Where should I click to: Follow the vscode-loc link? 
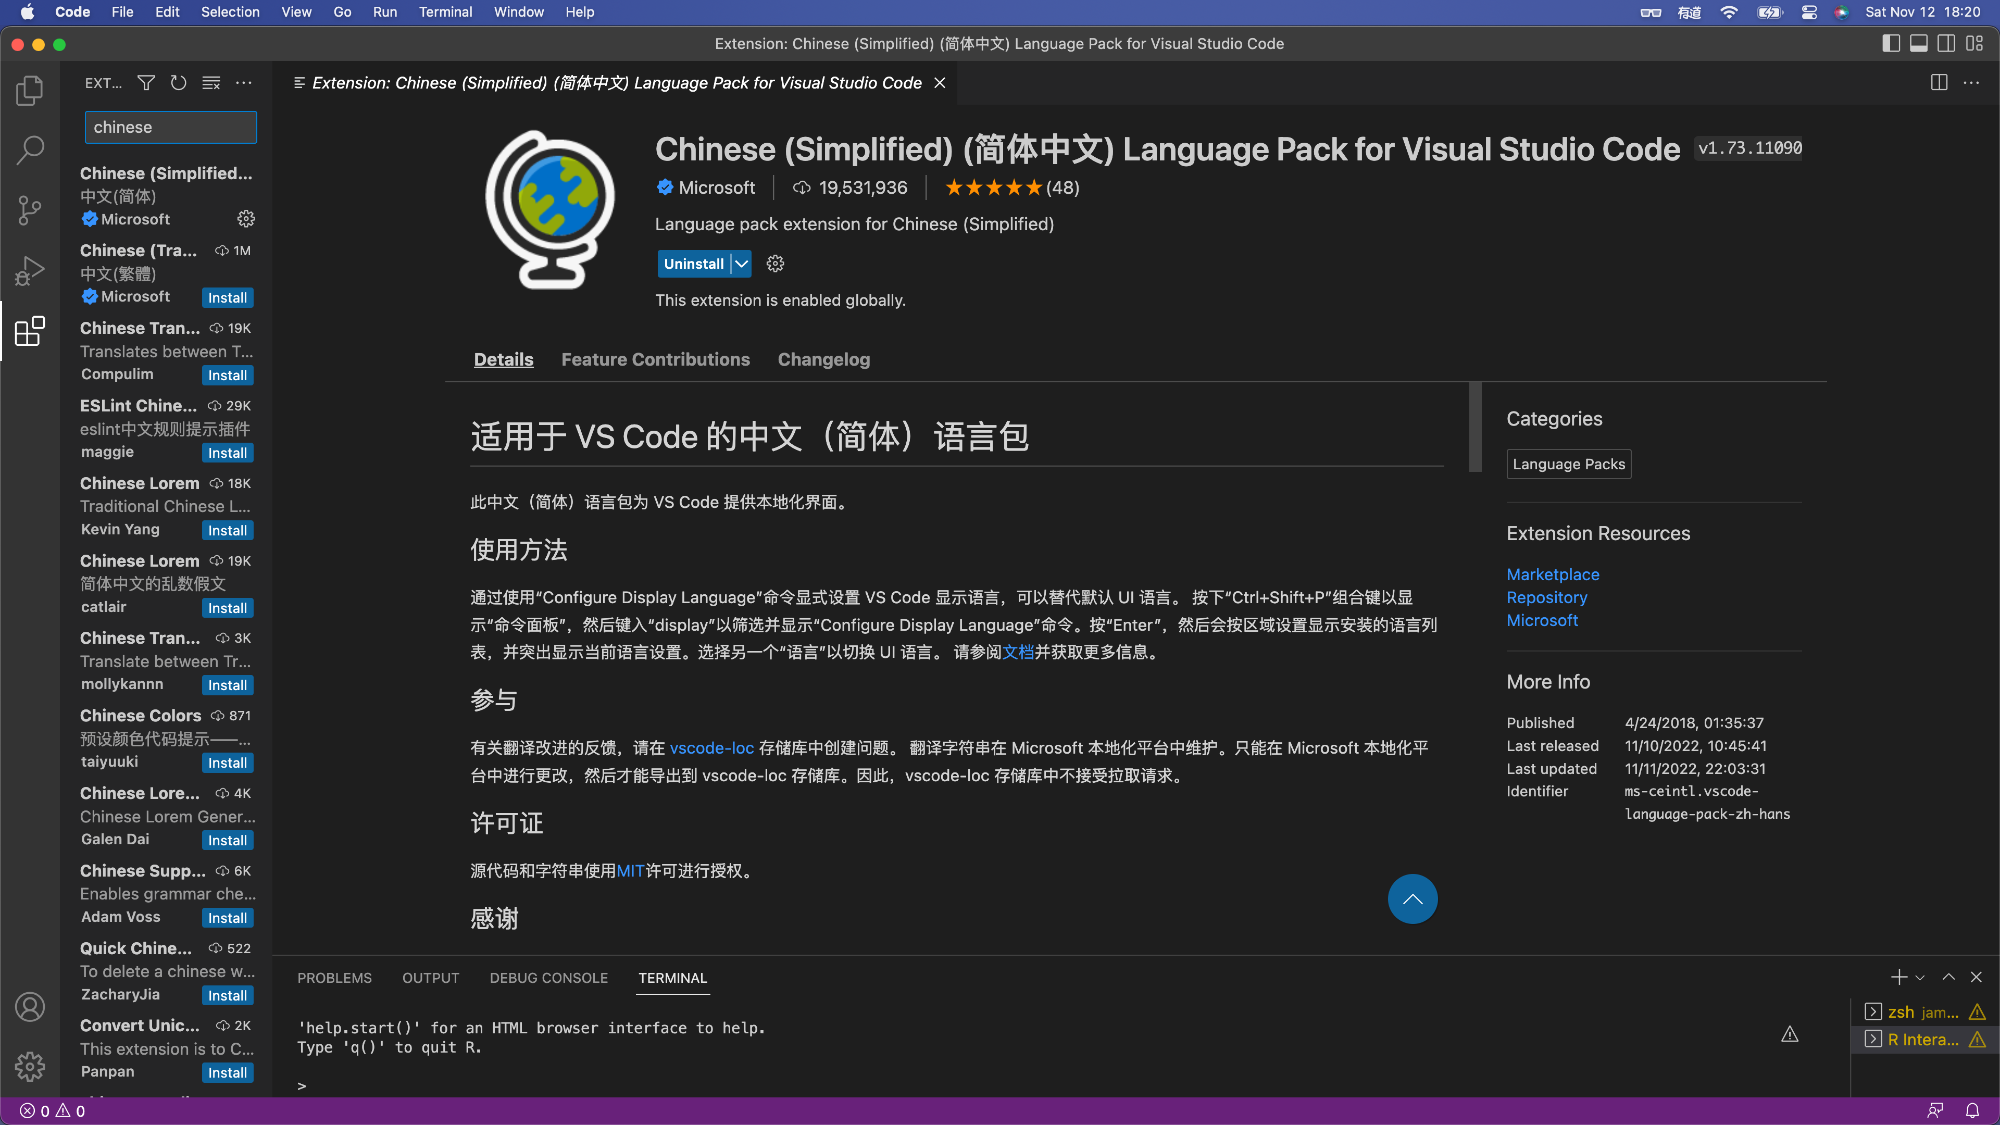712,748
